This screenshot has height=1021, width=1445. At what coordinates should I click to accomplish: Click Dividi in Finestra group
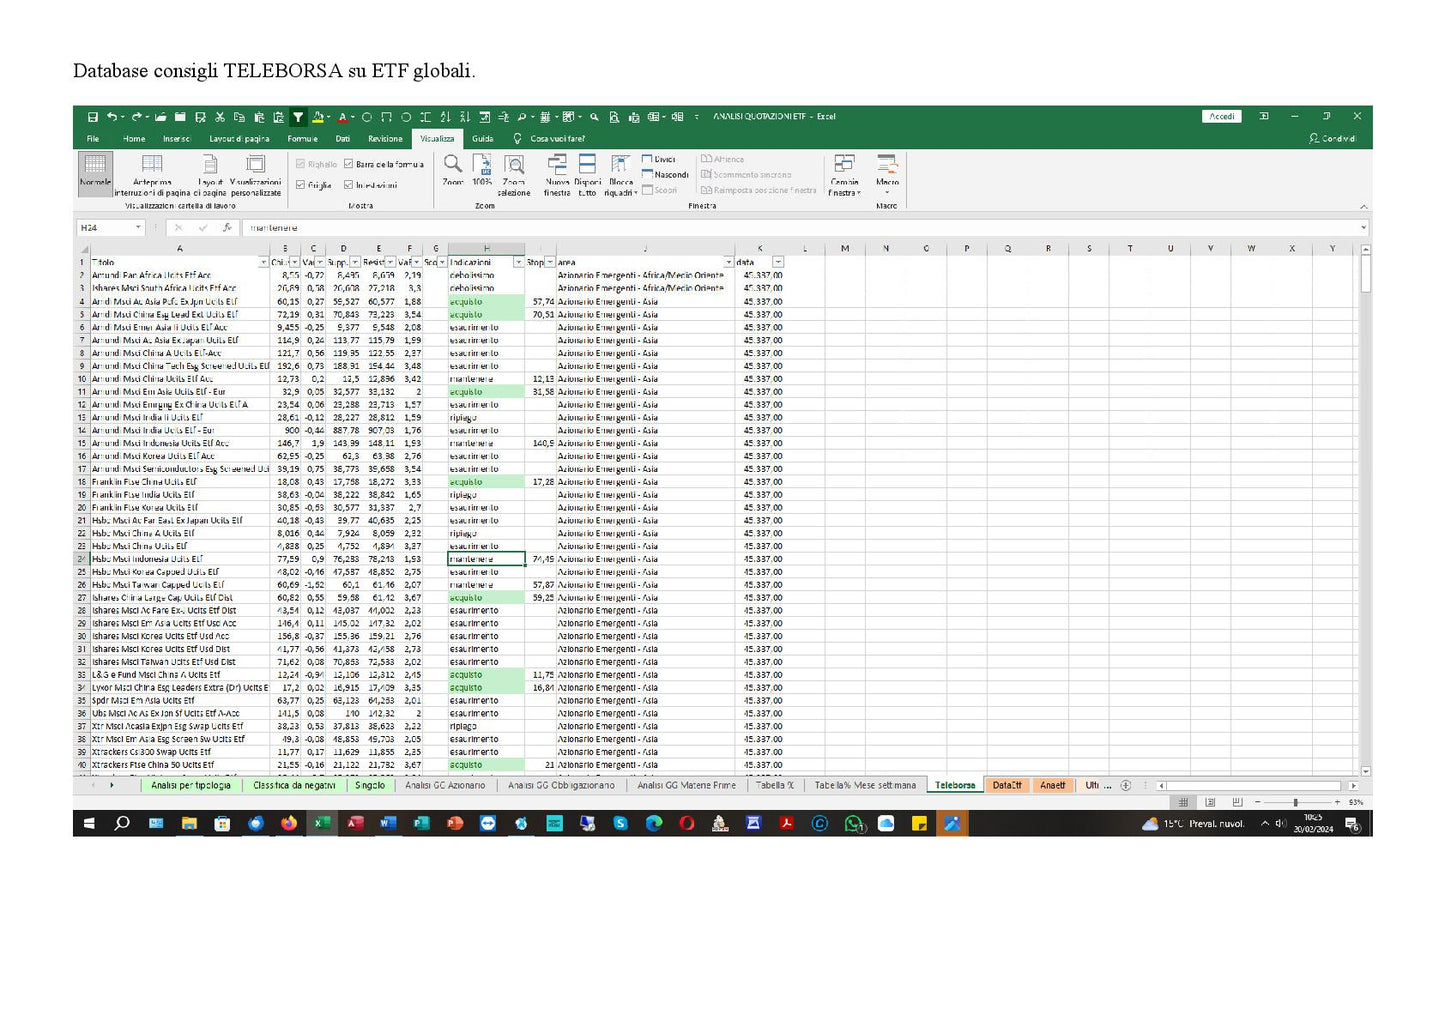click(659, 159)
